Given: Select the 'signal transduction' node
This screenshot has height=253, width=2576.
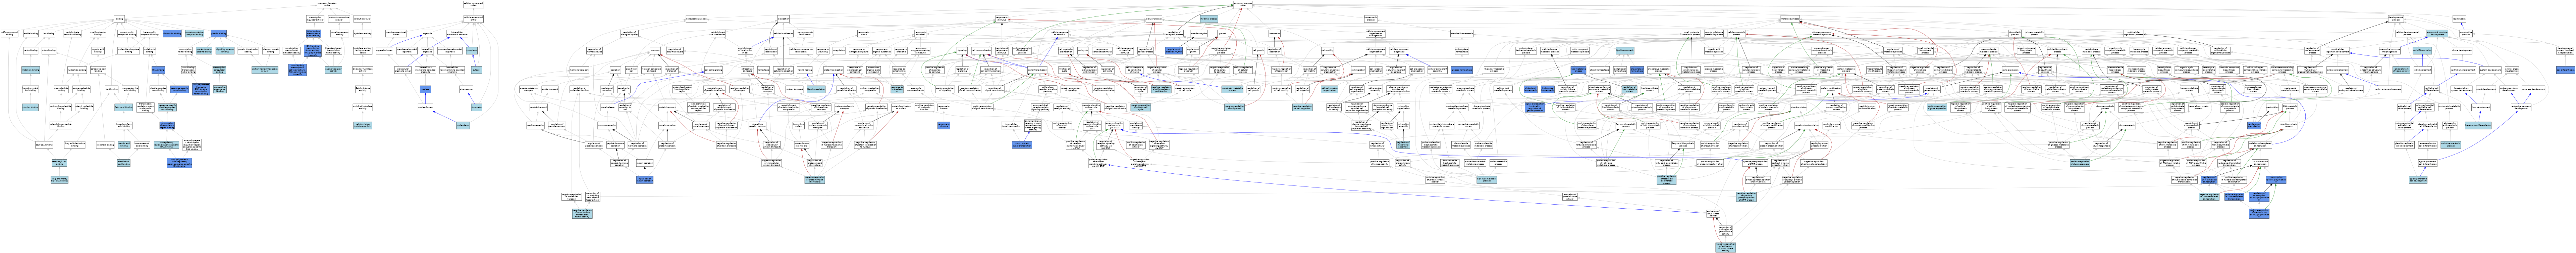Looking at the screenshot, I should click(x=1037, y=70).
